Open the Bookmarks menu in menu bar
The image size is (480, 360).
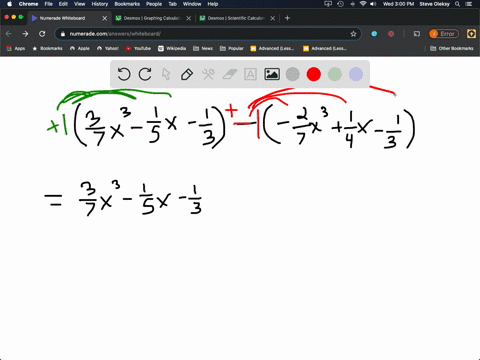click(x=127, y=4)
